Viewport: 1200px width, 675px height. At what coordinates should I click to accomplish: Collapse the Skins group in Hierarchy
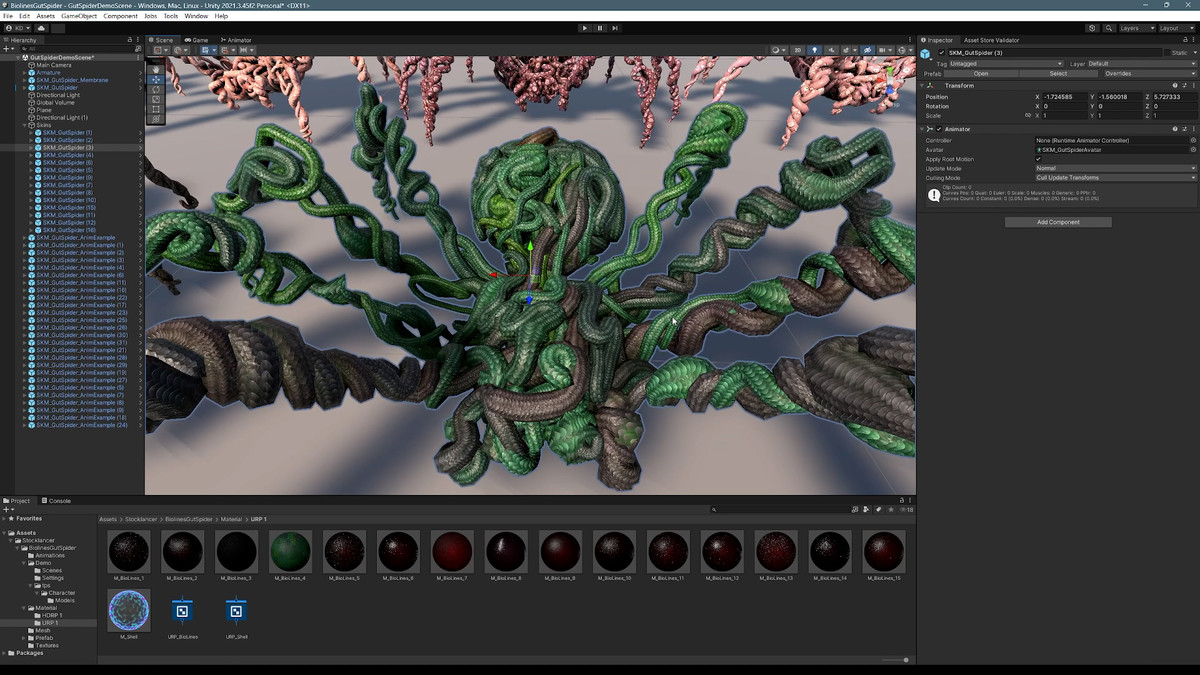[25, 125]
